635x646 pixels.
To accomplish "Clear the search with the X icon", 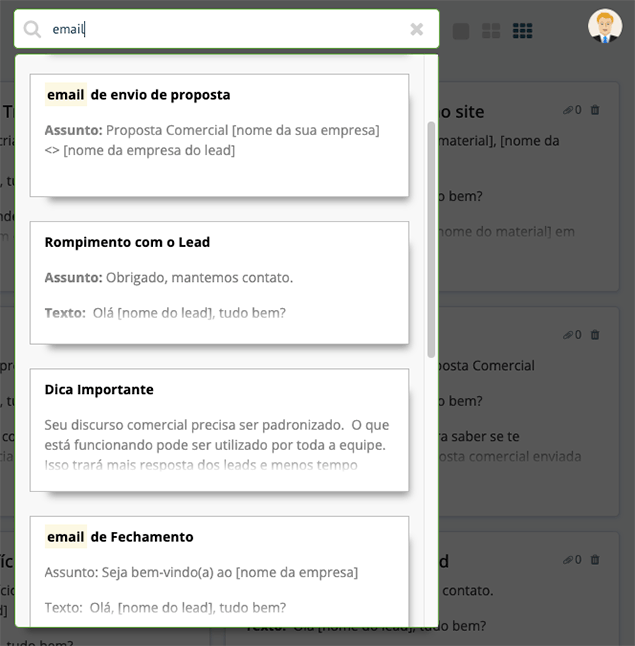I will click(x=417, y=29).
